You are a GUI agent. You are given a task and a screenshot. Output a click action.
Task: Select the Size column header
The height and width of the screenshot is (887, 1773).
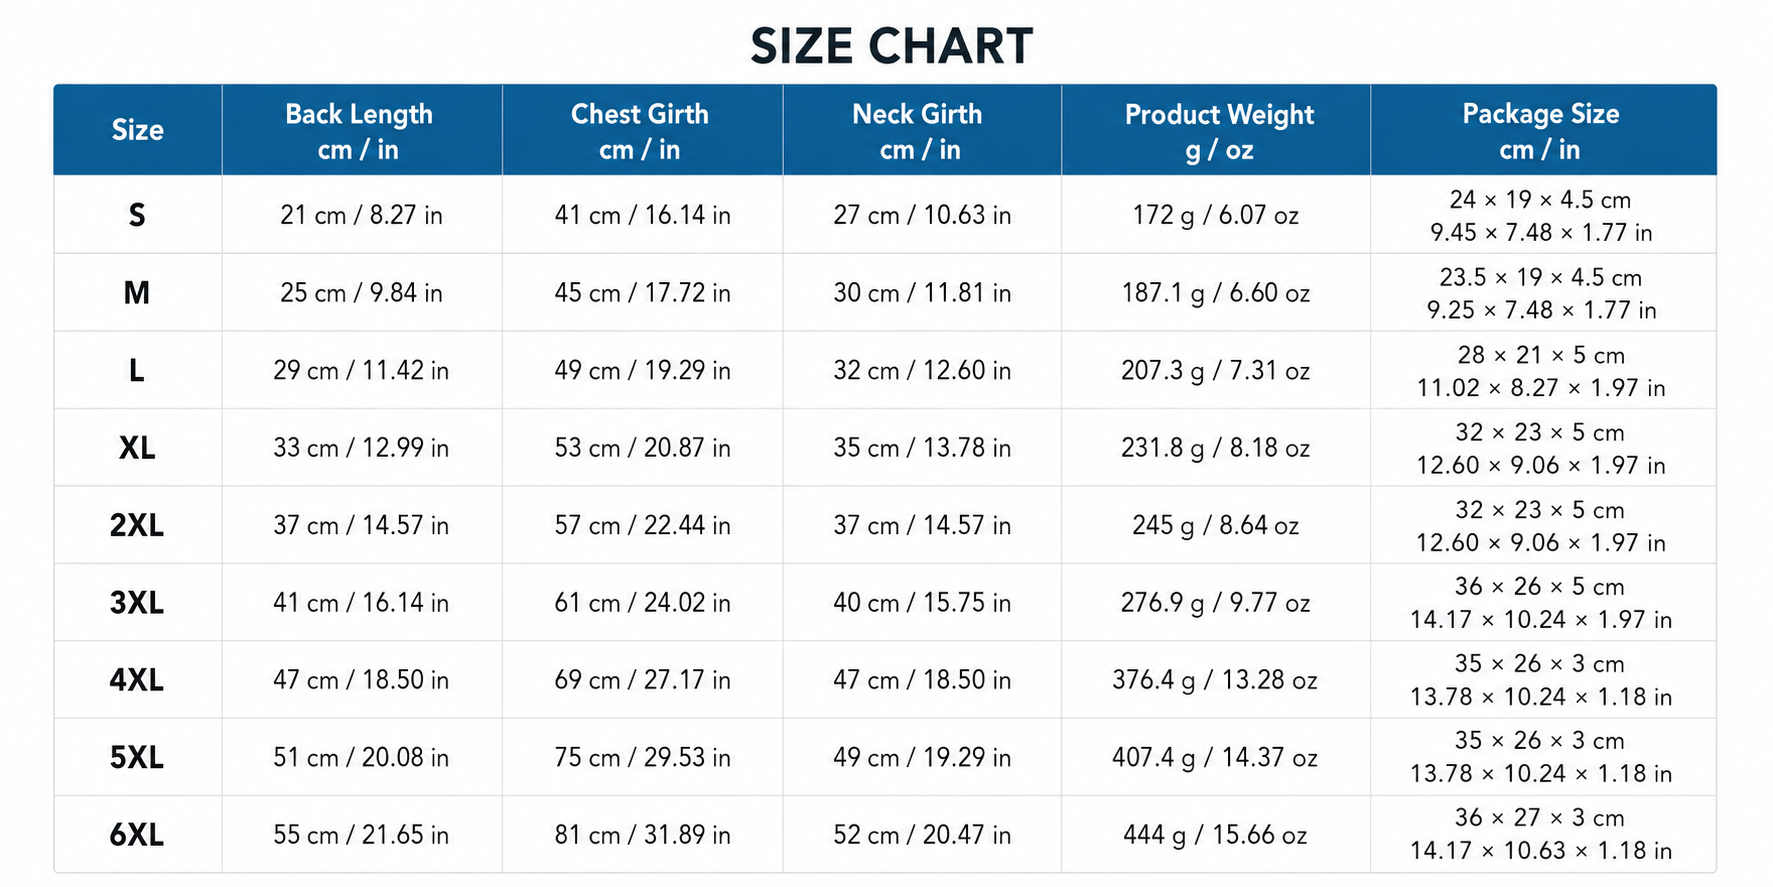pyautogui.click(x=138, y=130)
